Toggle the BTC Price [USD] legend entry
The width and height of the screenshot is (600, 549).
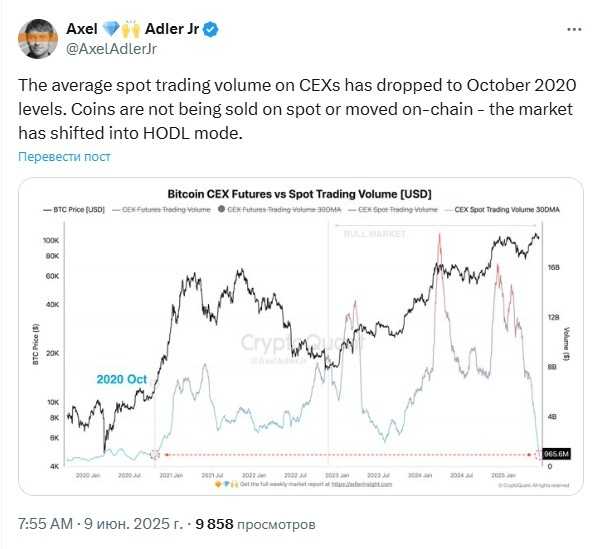pos(74,210)
